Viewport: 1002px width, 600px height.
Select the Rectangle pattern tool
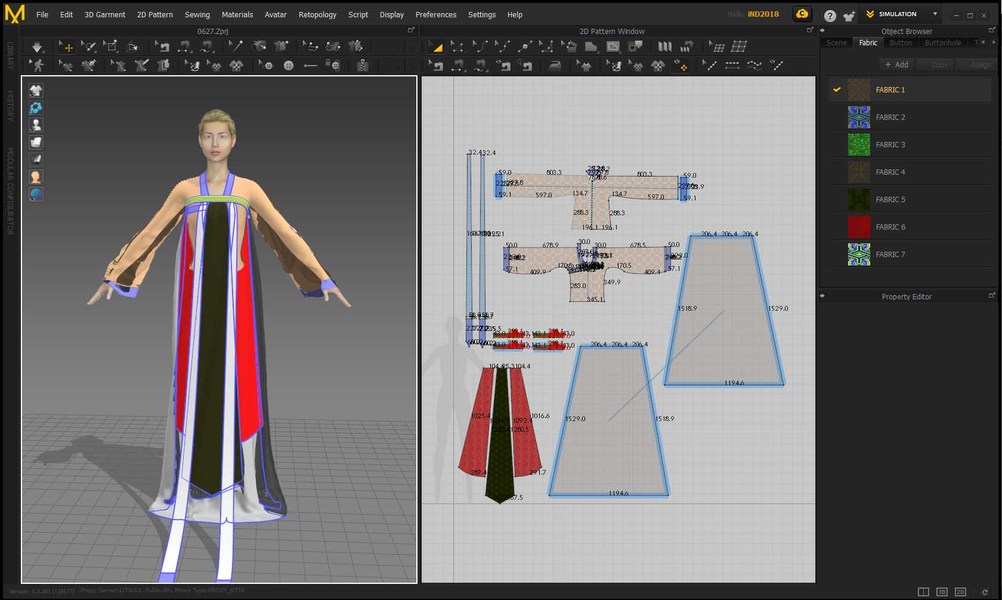click(x=590, y=47)
